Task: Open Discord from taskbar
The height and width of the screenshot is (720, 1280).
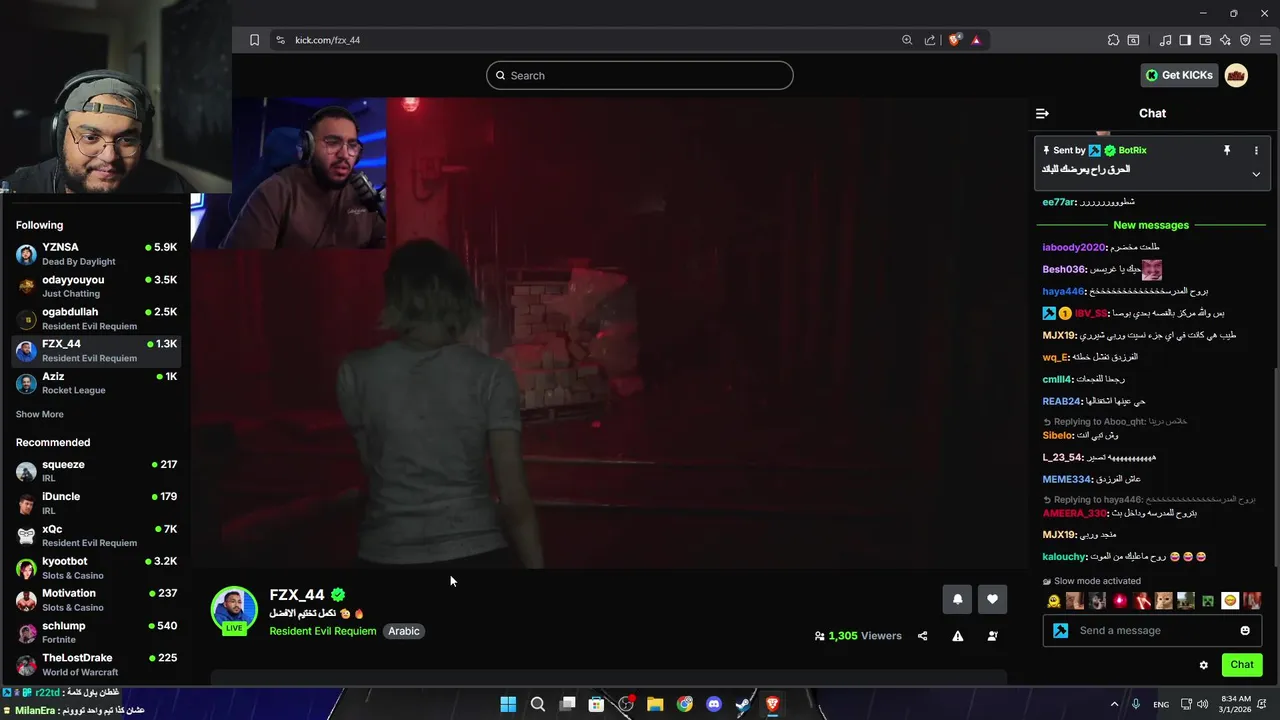Action: pyautogui.click(x=714, y=704)
